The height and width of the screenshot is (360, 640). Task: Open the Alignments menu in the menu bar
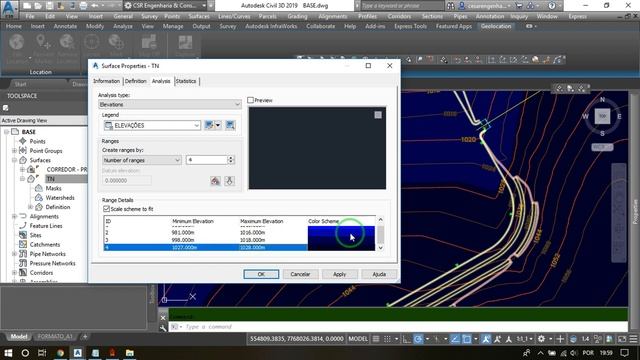333,16
